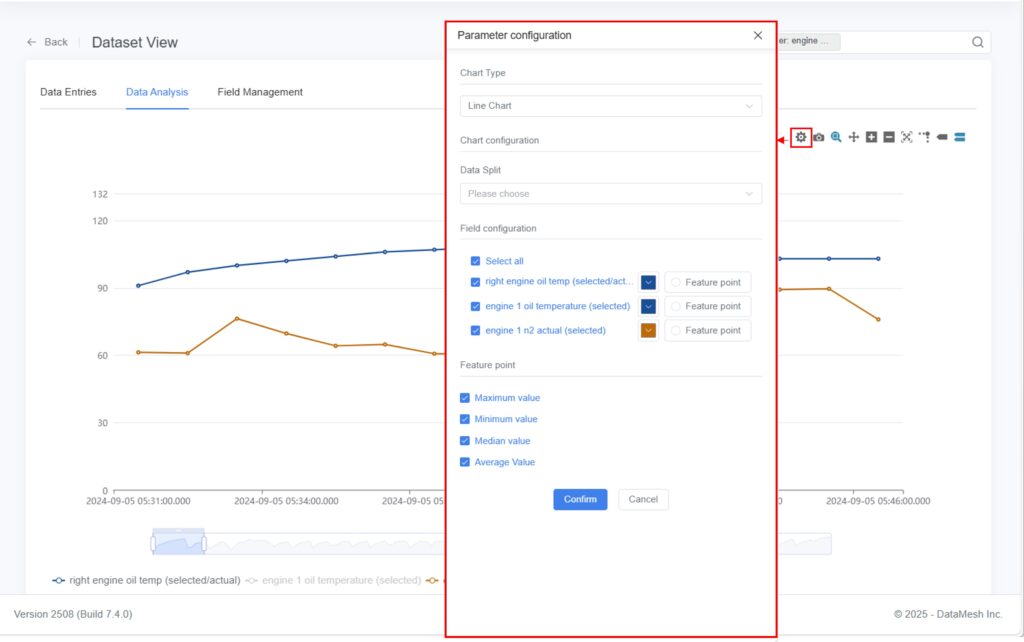Screen dimensions: 1024x642
Task: Open the Chart Type dropdown
Action: coord(610,106)
